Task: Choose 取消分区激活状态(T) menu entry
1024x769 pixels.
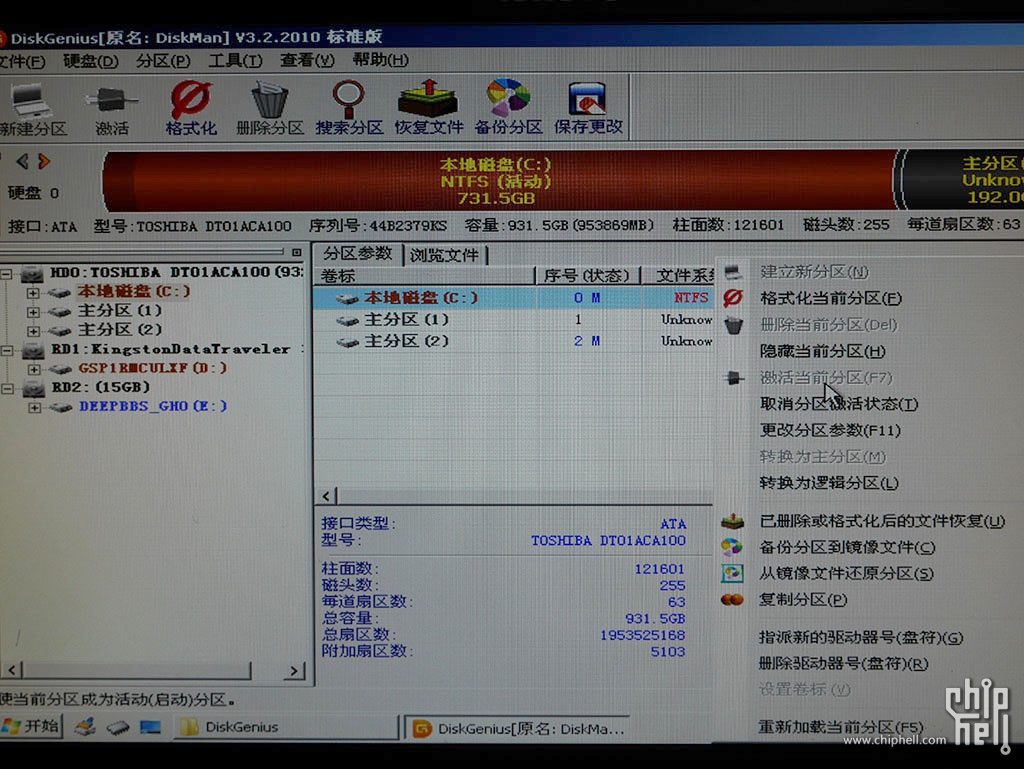Action: click(839, 404)
